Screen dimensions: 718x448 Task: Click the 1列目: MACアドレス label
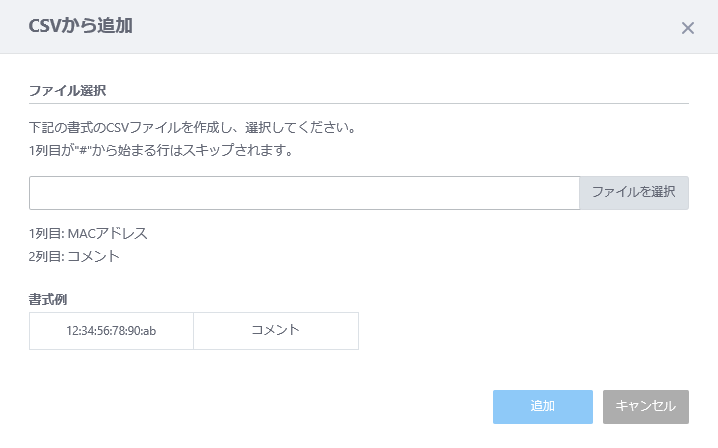pyautogui.click(x=88, y=233)
